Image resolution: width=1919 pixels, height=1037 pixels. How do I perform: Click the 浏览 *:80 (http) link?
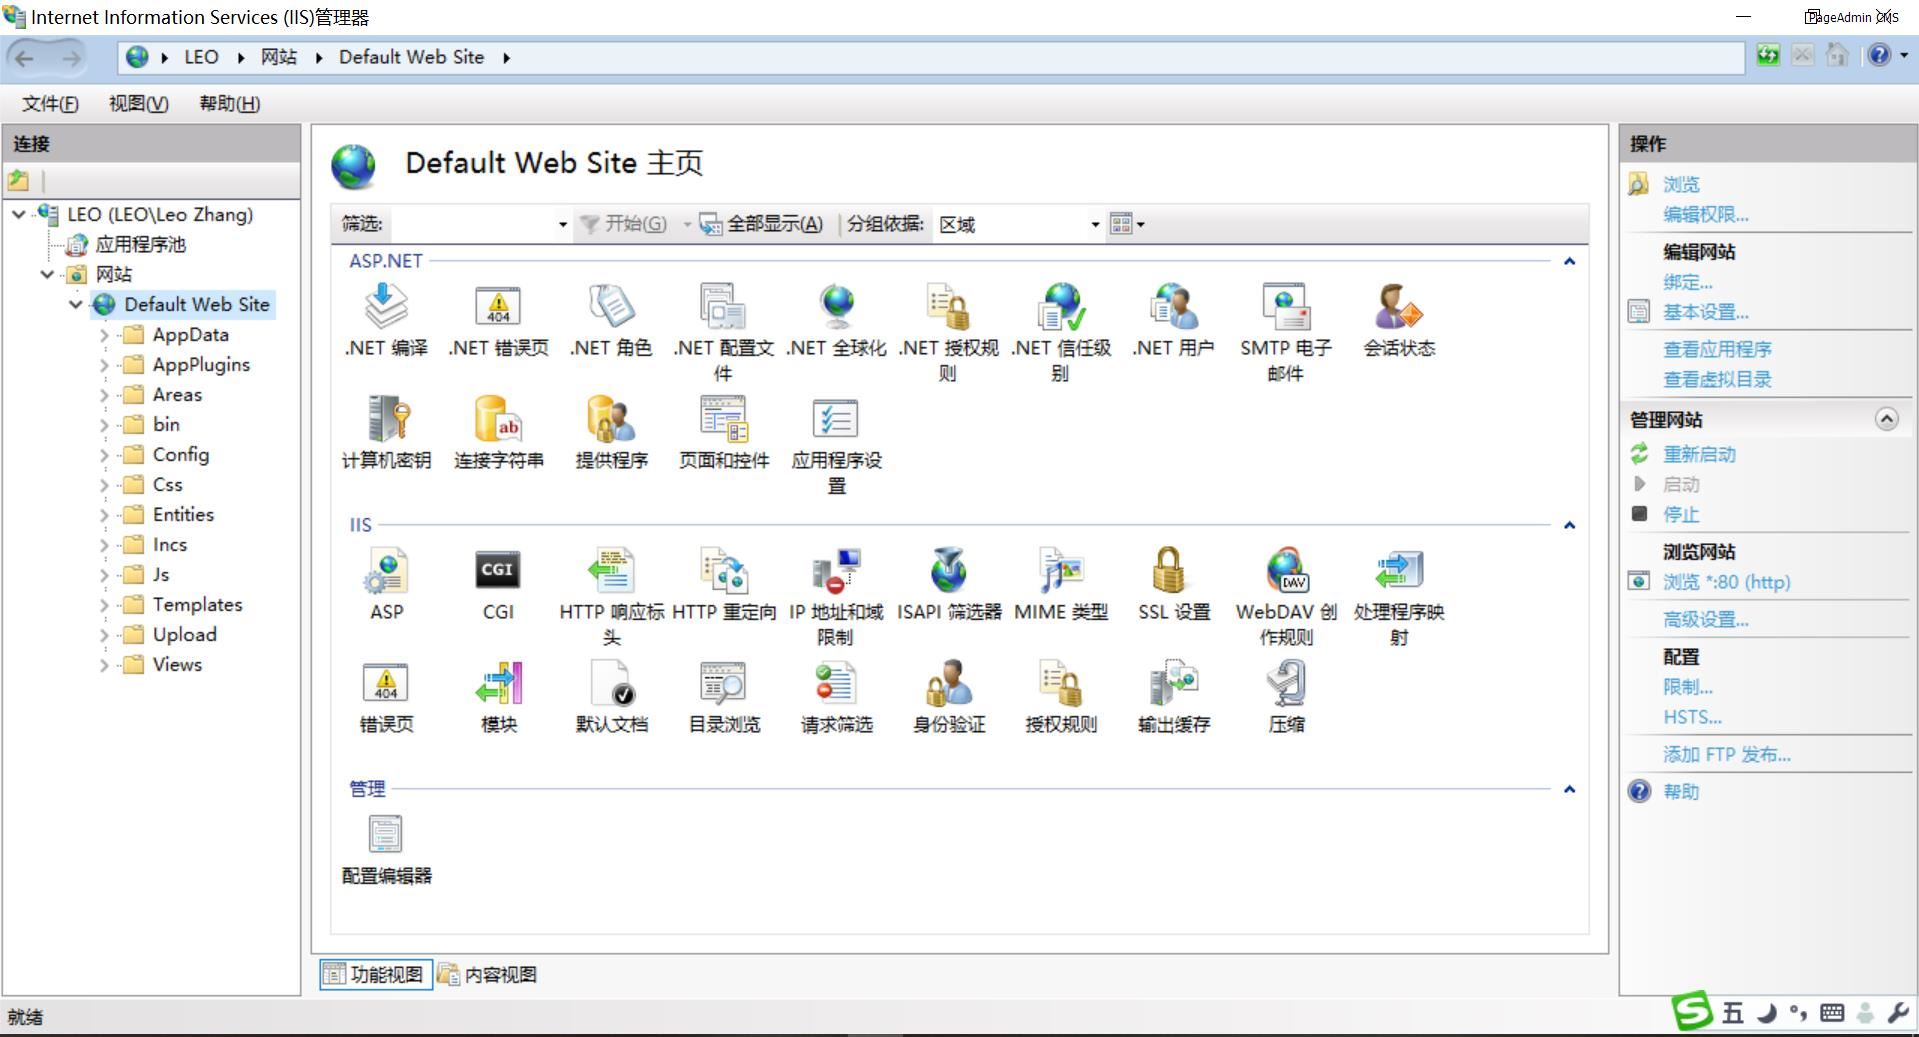(x=1726, y=582)
